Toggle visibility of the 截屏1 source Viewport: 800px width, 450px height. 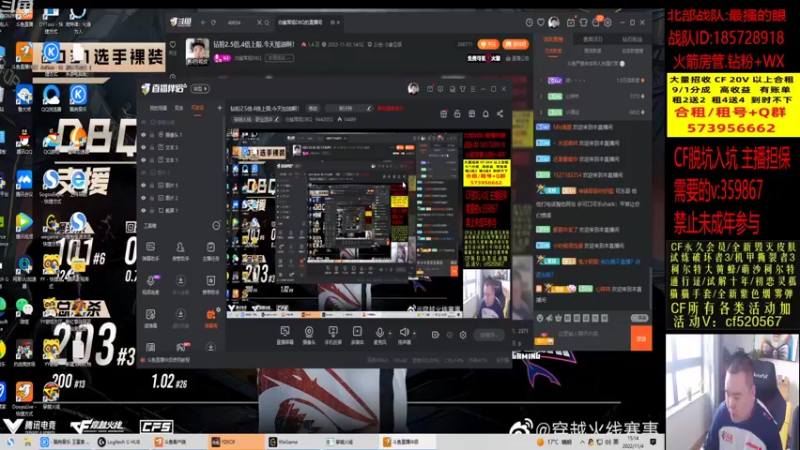click(143, 210)
